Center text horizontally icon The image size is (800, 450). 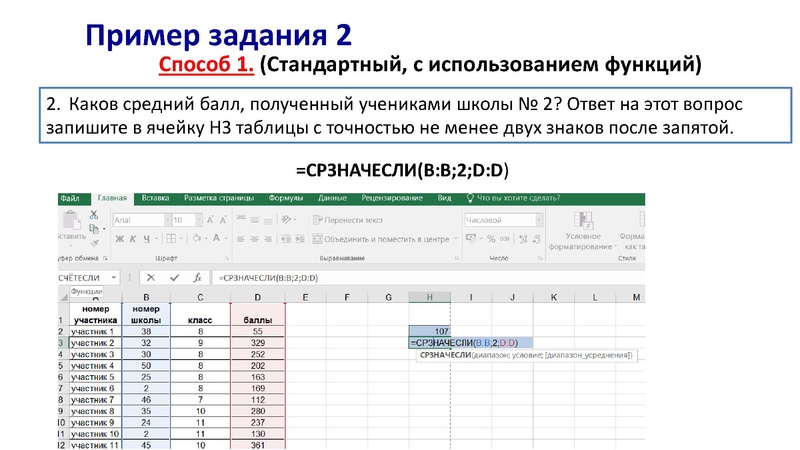pyautogui.click(x=254, y=239)
